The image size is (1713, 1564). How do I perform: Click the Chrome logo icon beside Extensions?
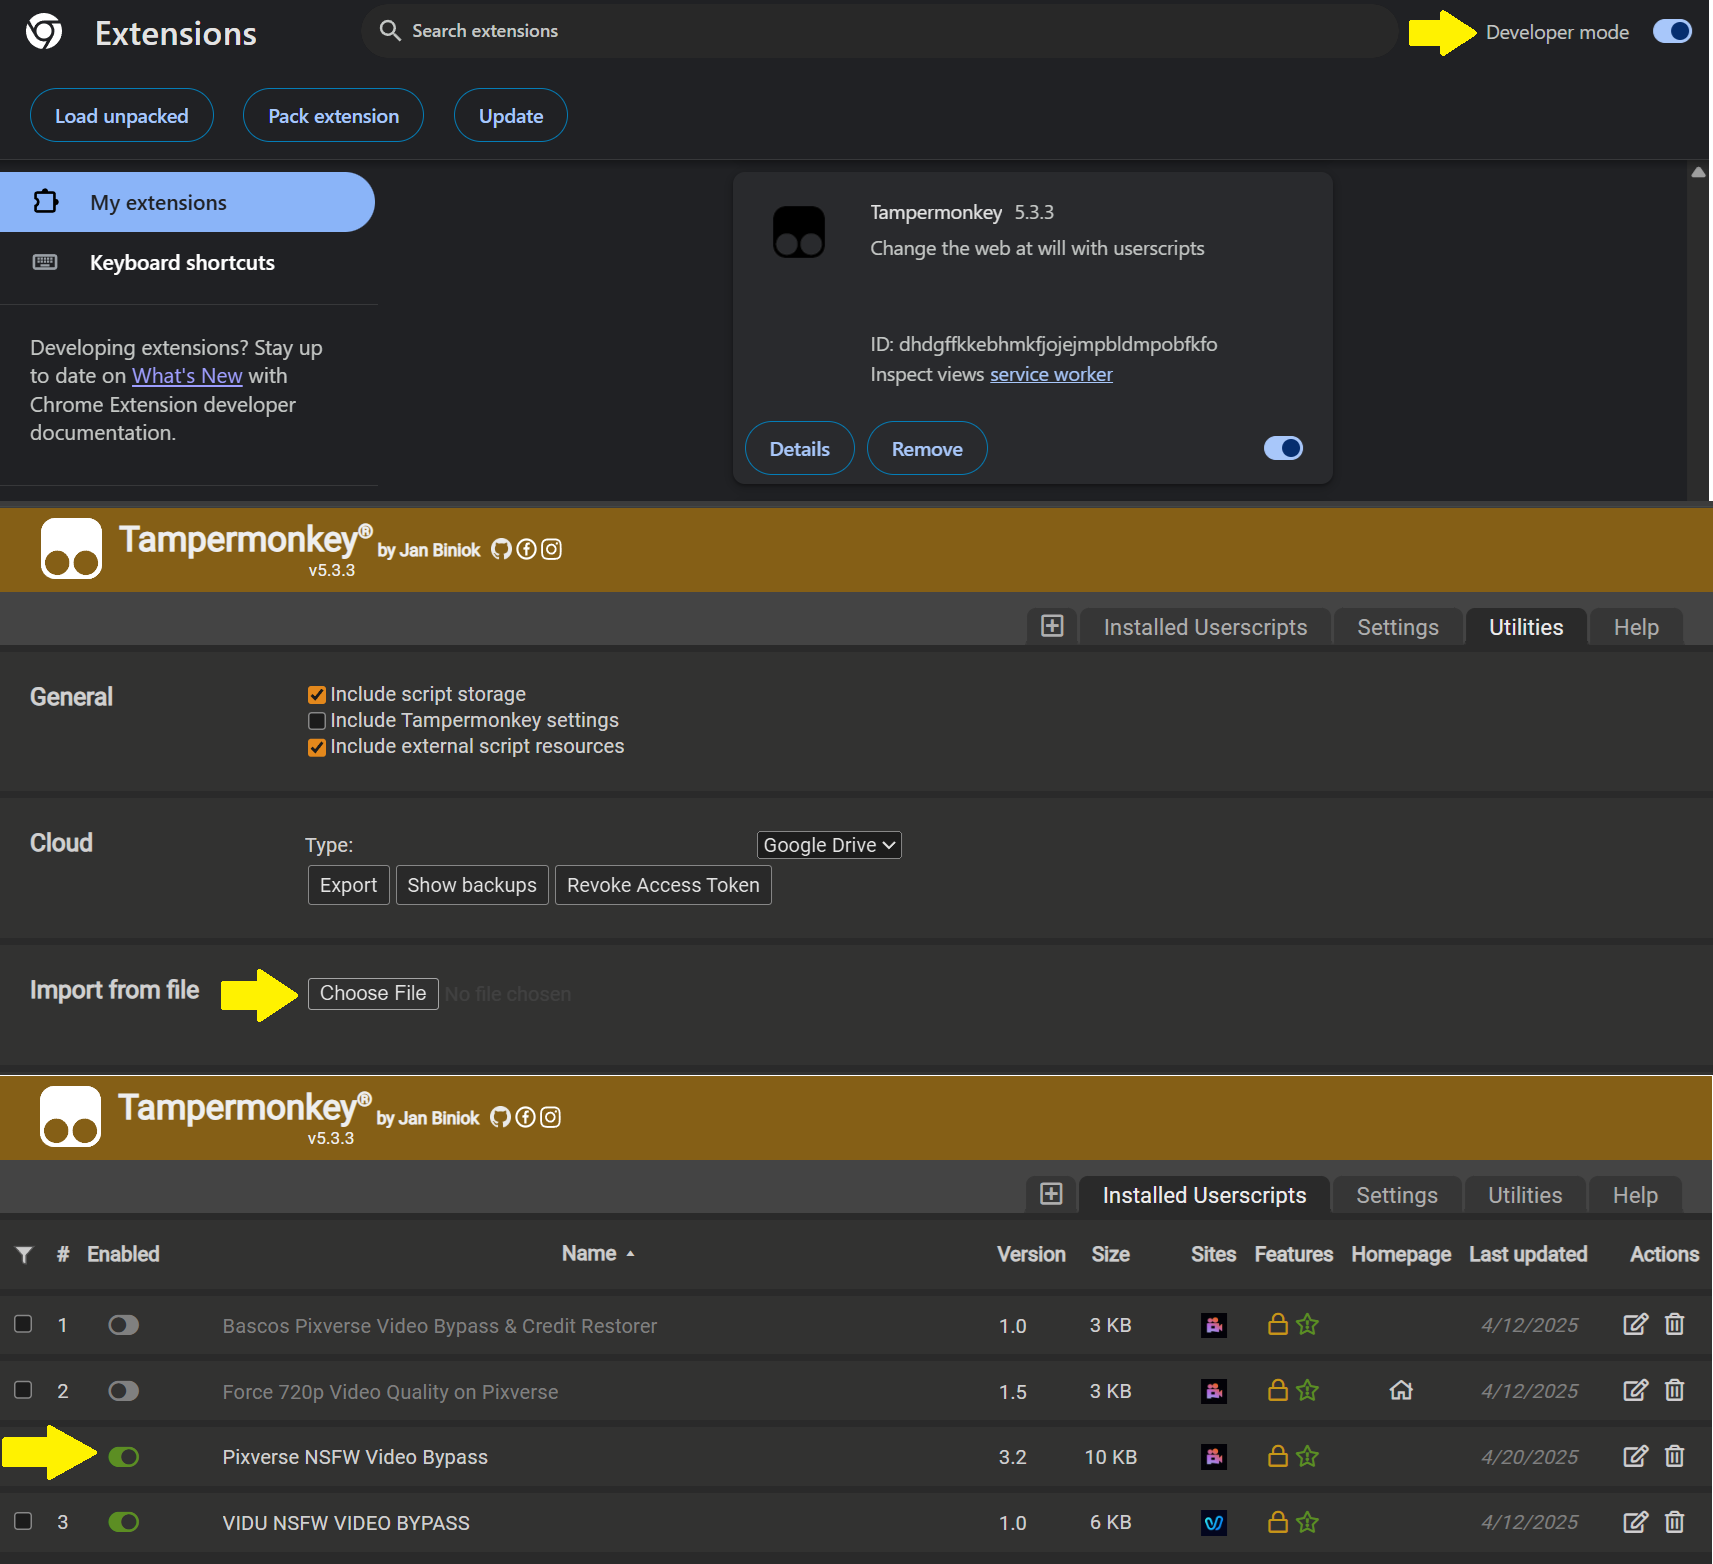(x=44, y=32)
